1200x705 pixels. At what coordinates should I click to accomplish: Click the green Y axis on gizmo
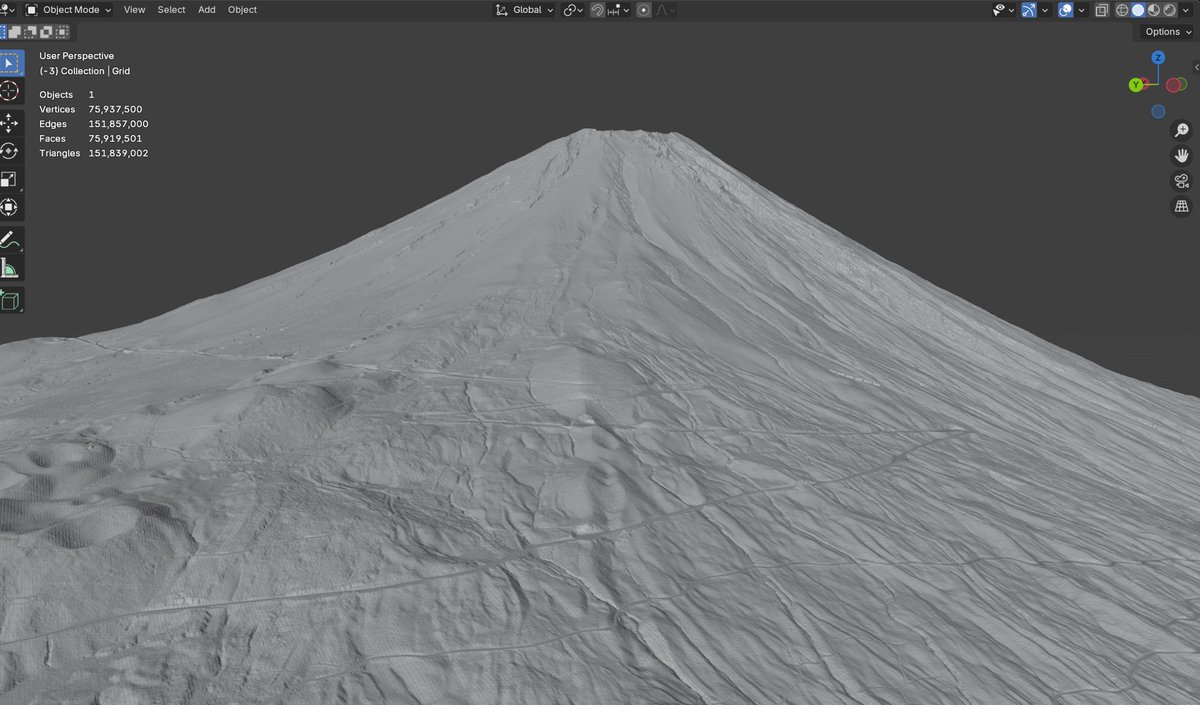[1136, 85]
